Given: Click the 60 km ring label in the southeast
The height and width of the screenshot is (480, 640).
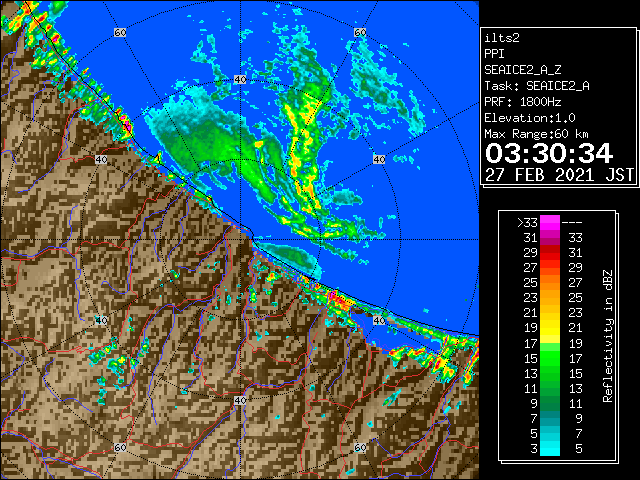Looking at the screenshot, I should click(x=360, y=448).
